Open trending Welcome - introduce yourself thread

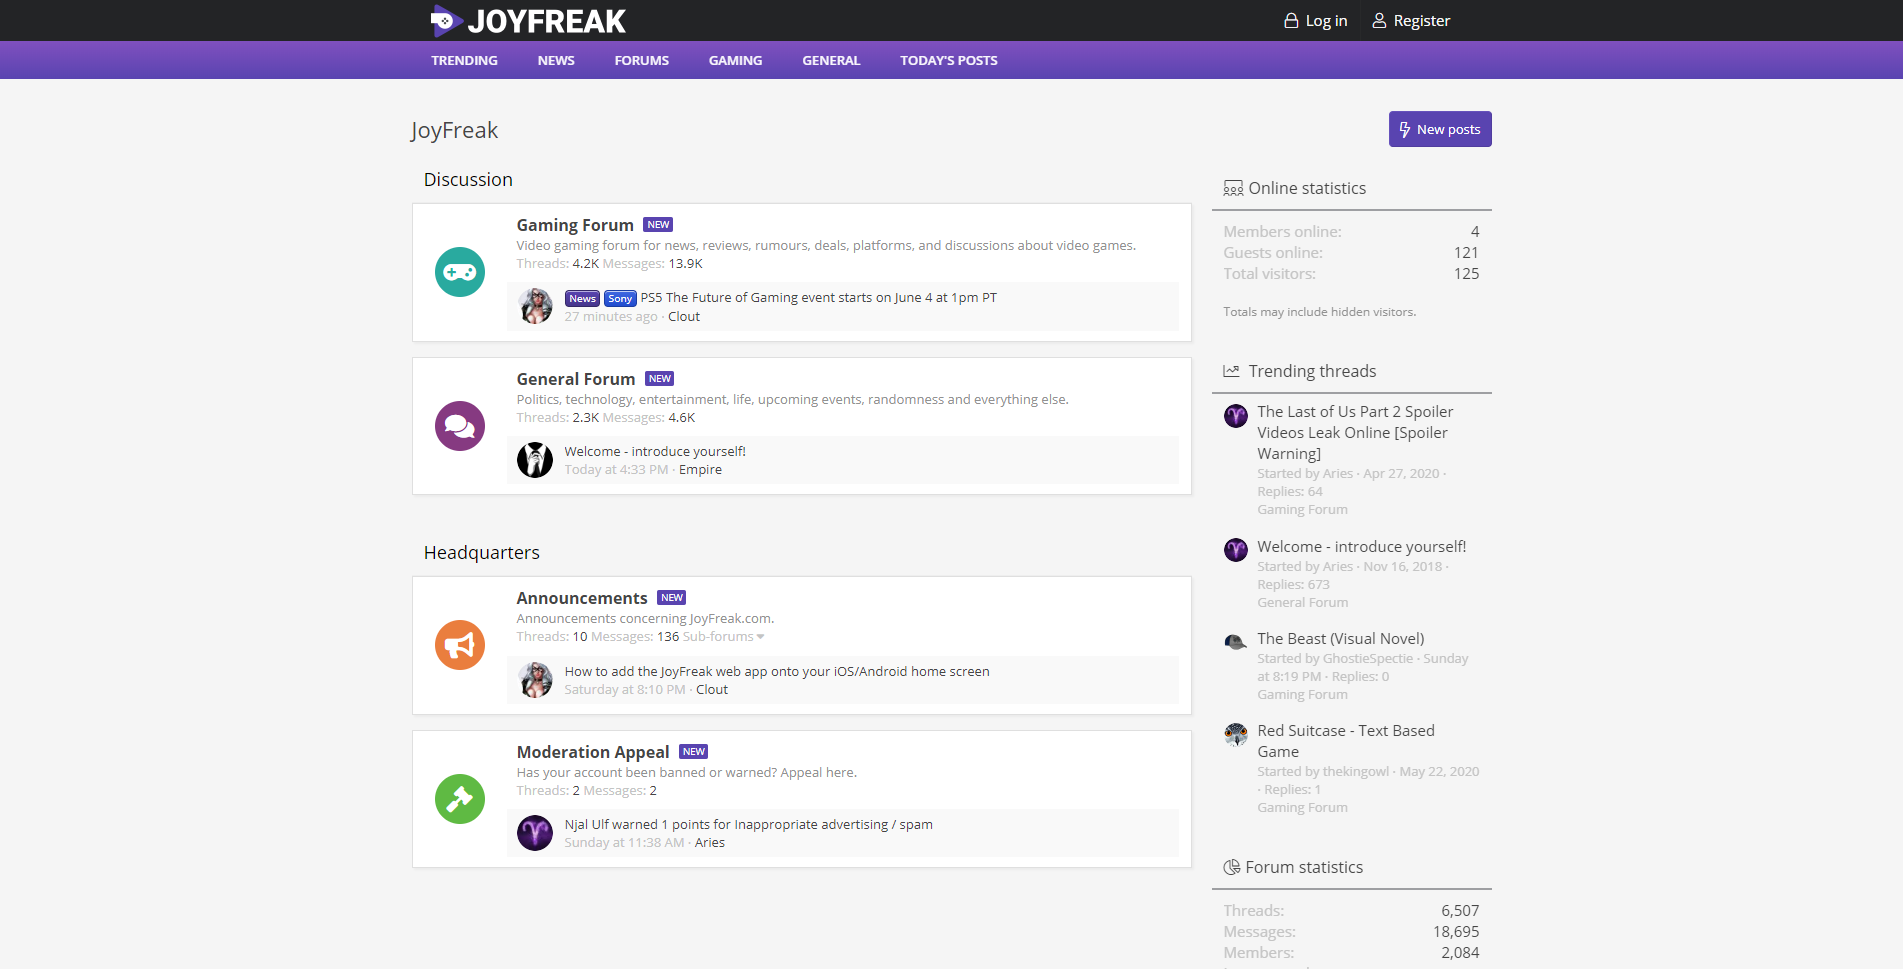coord(1361,547)
